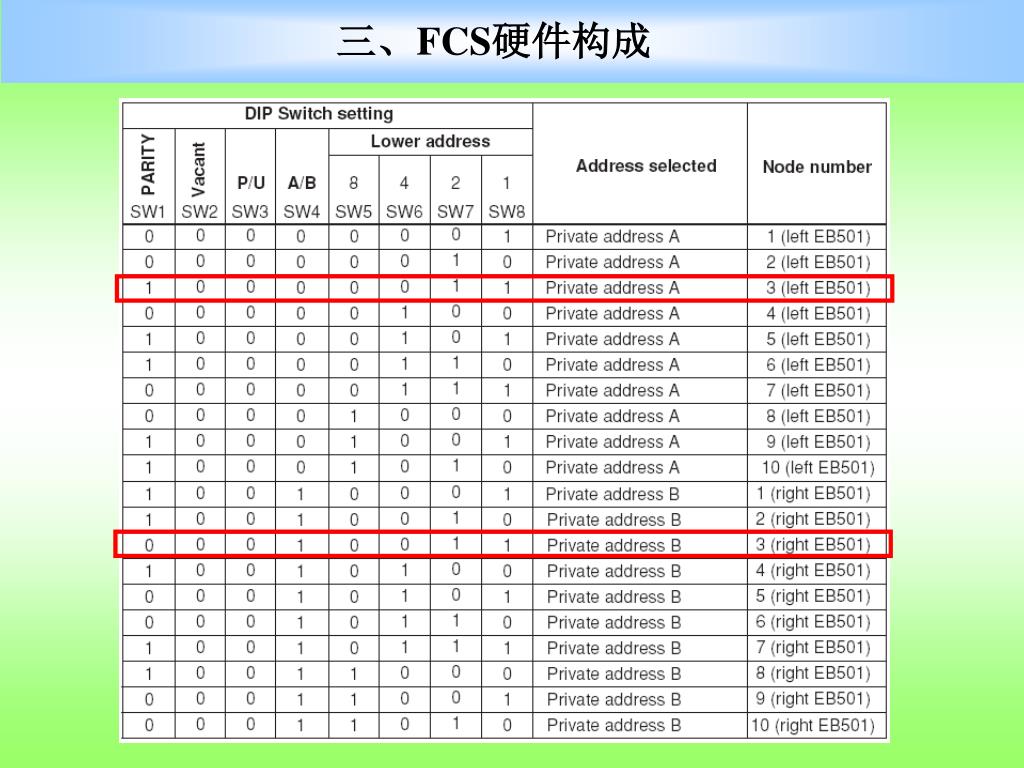1024x768 pixels.
Task: Click 'Private address A' in node 10 left row
Action: click(613, 468)
